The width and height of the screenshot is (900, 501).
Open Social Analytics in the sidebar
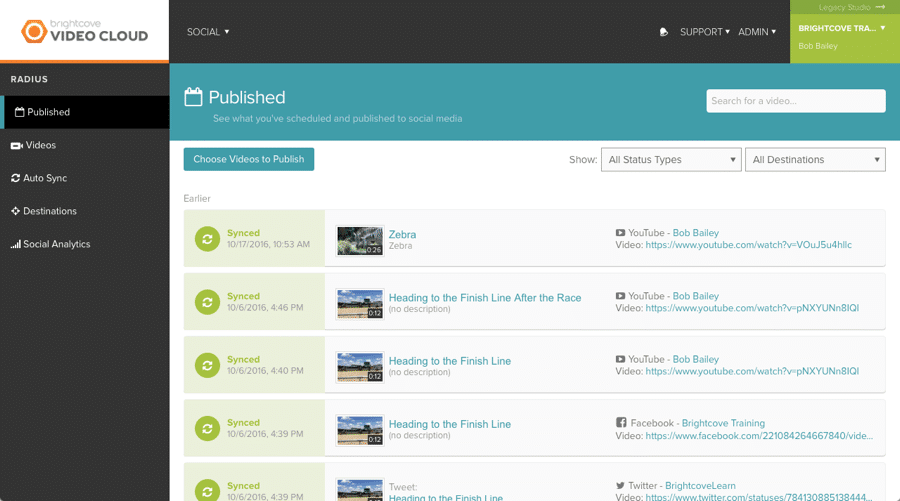coord(85,244)
